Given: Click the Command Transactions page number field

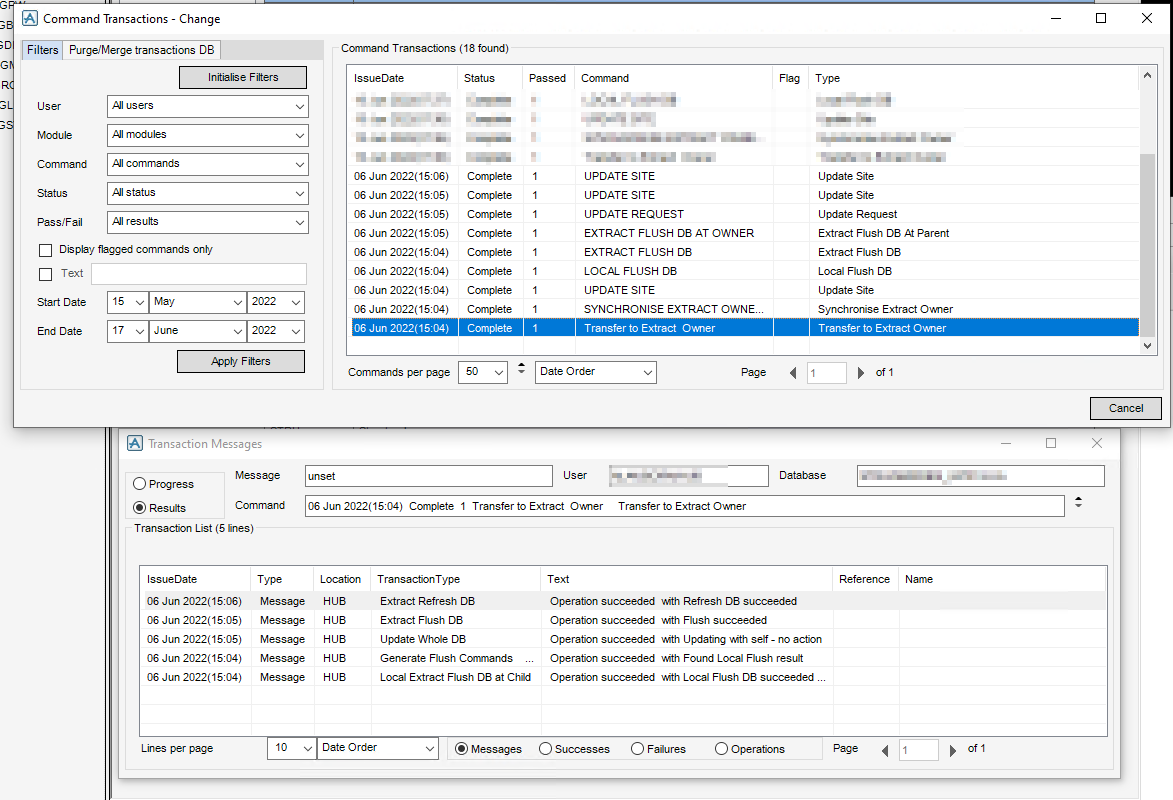Looking at the screenshot, I should coord(827,373).
